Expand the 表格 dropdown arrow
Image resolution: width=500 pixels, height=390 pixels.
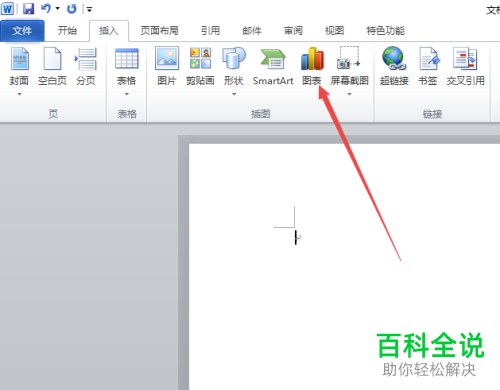click(x=127, y=94)
